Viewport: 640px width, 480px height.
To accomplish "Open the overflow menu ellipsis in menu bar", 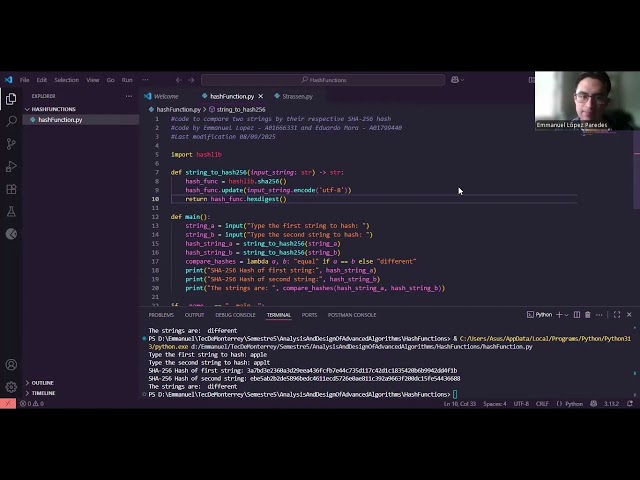I will point(145,80).
